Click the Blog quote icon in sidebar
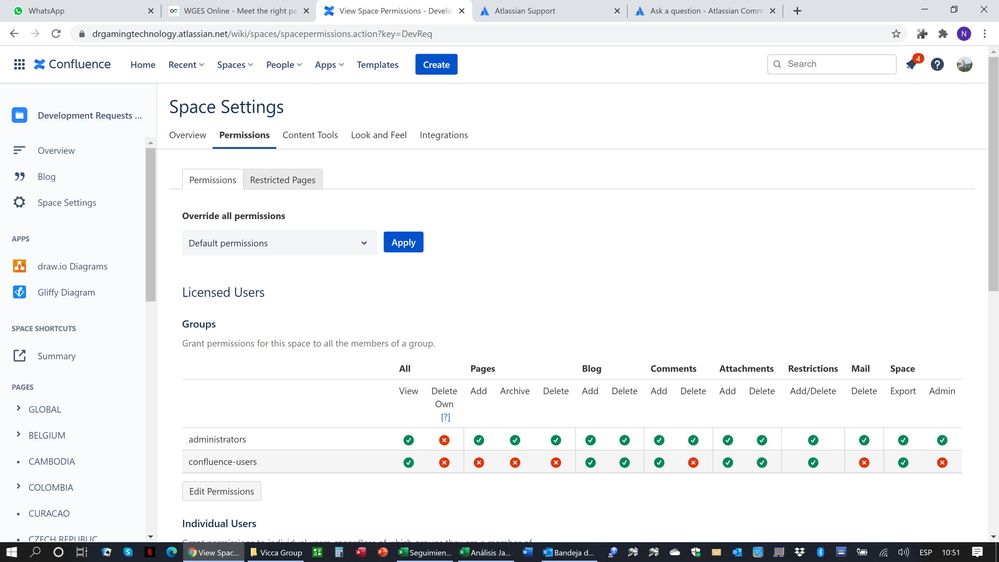This screenshot has width=999, height=562. 19,176
